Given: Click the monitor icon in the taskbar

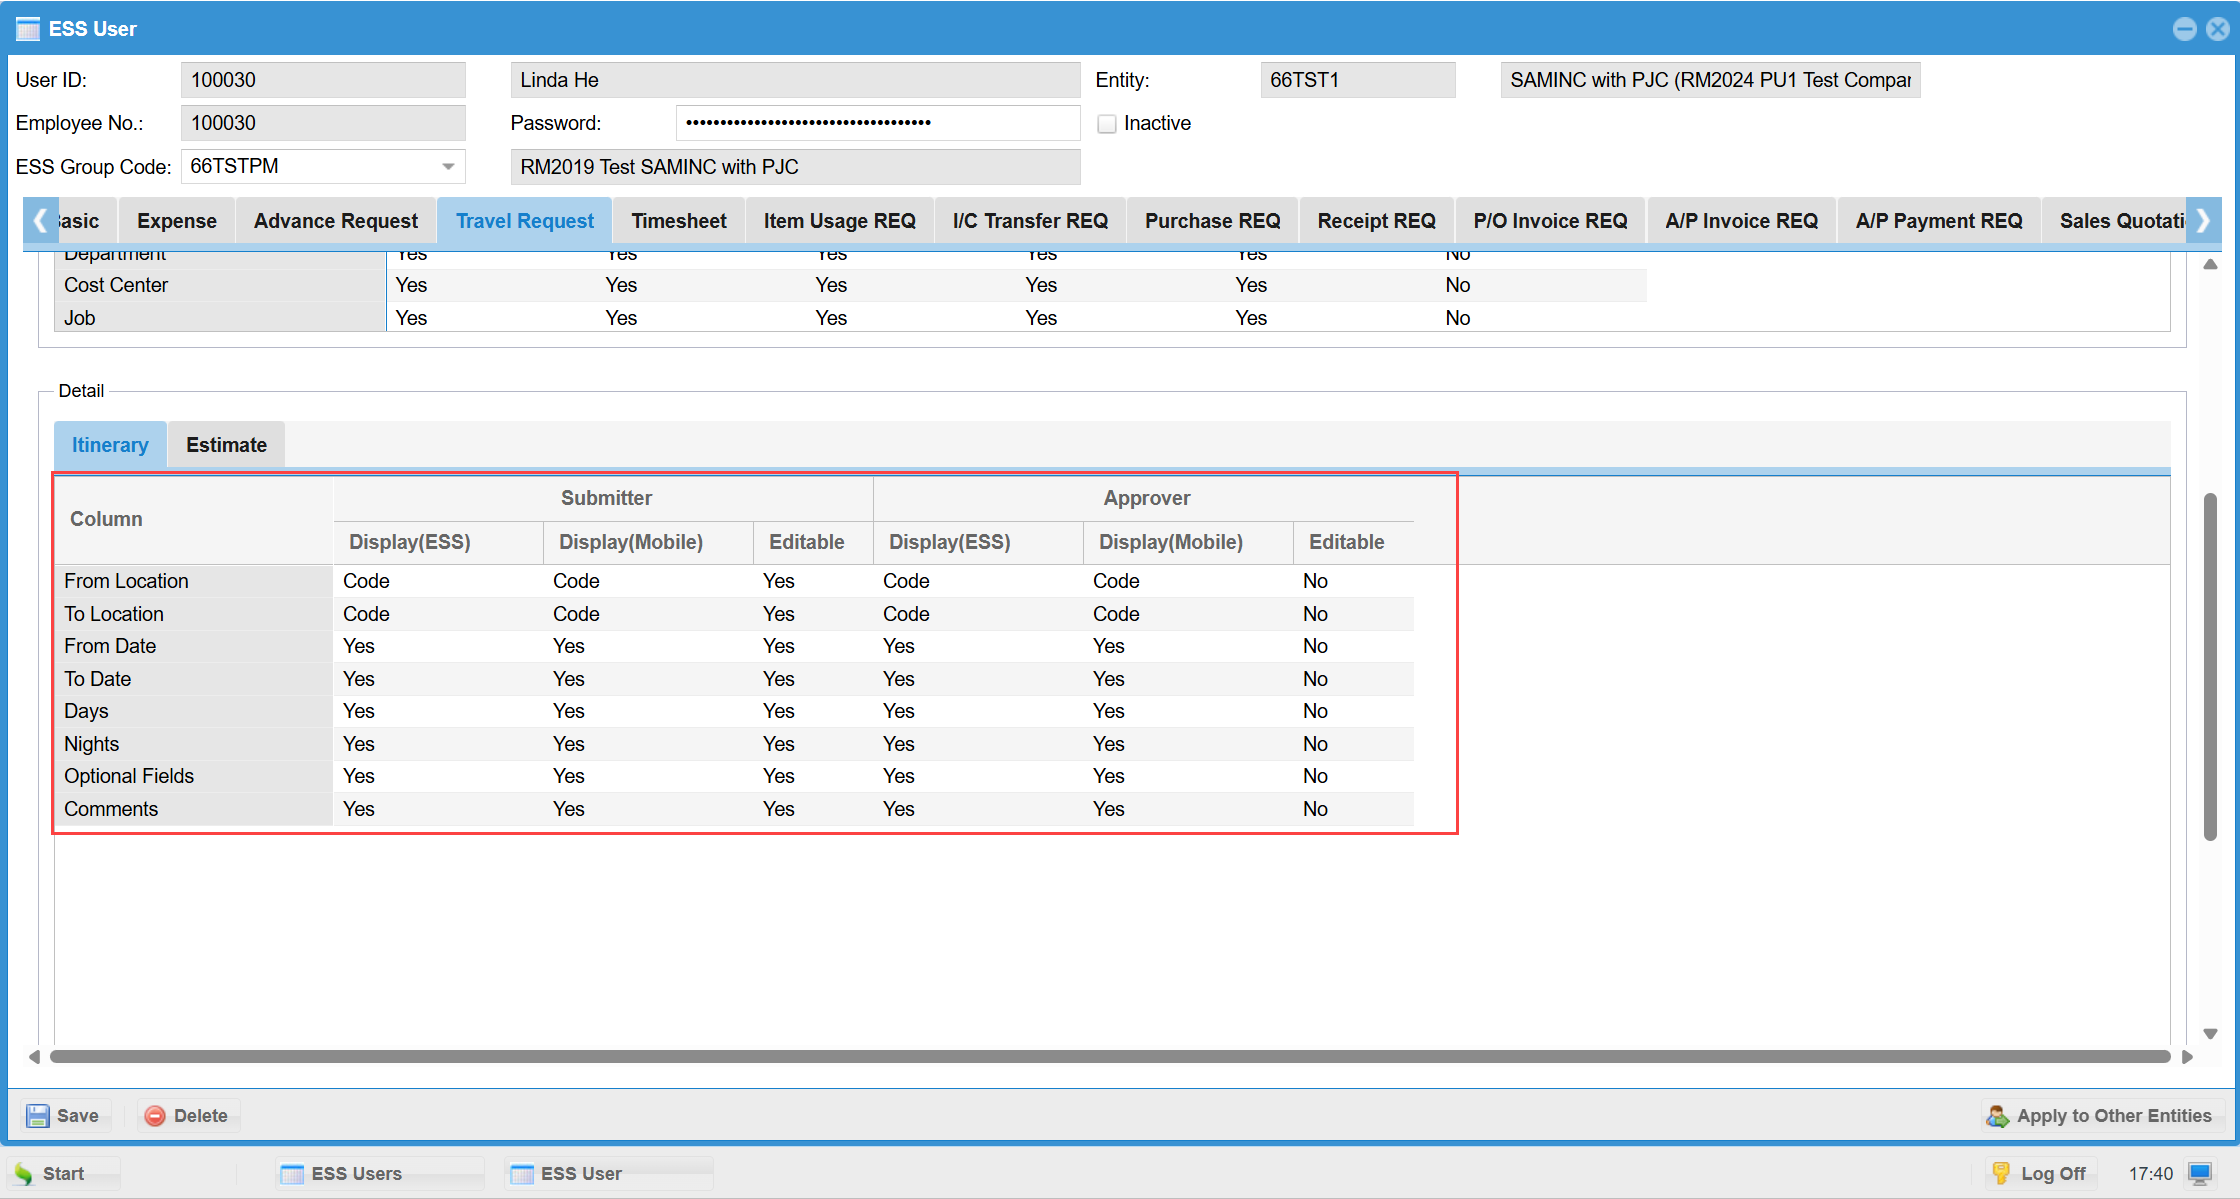Looking at the screenshot, I should (x=2201, y=1173).
